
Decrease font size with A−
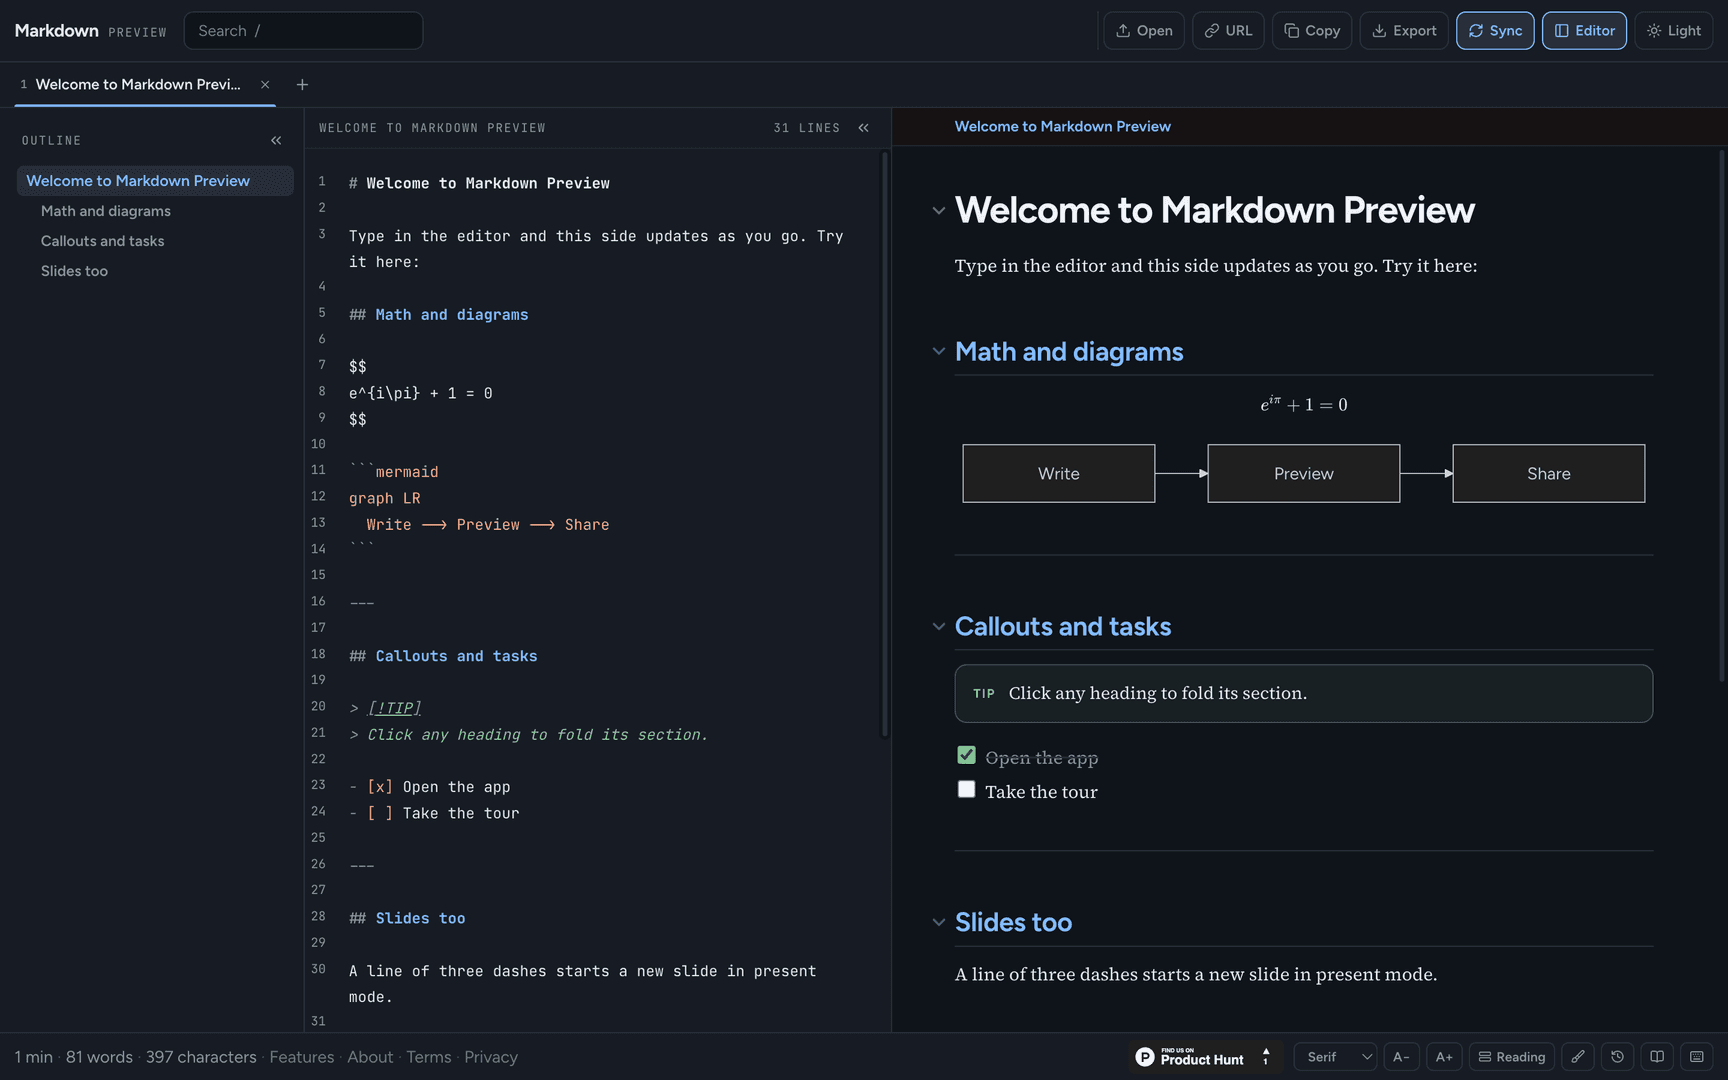(1401, 1057)
